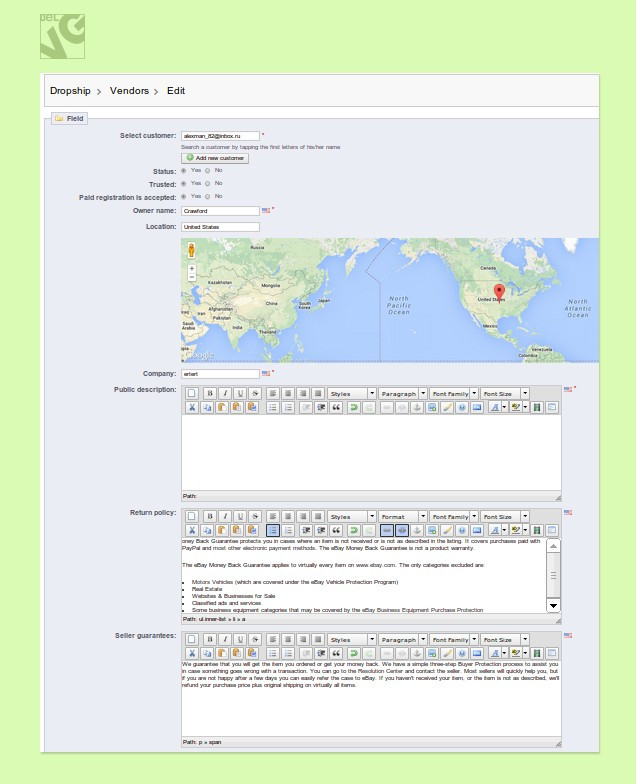The width and height of the screenshot is (636, 784).
Task: Set Status to No
Action: point(208,171)
